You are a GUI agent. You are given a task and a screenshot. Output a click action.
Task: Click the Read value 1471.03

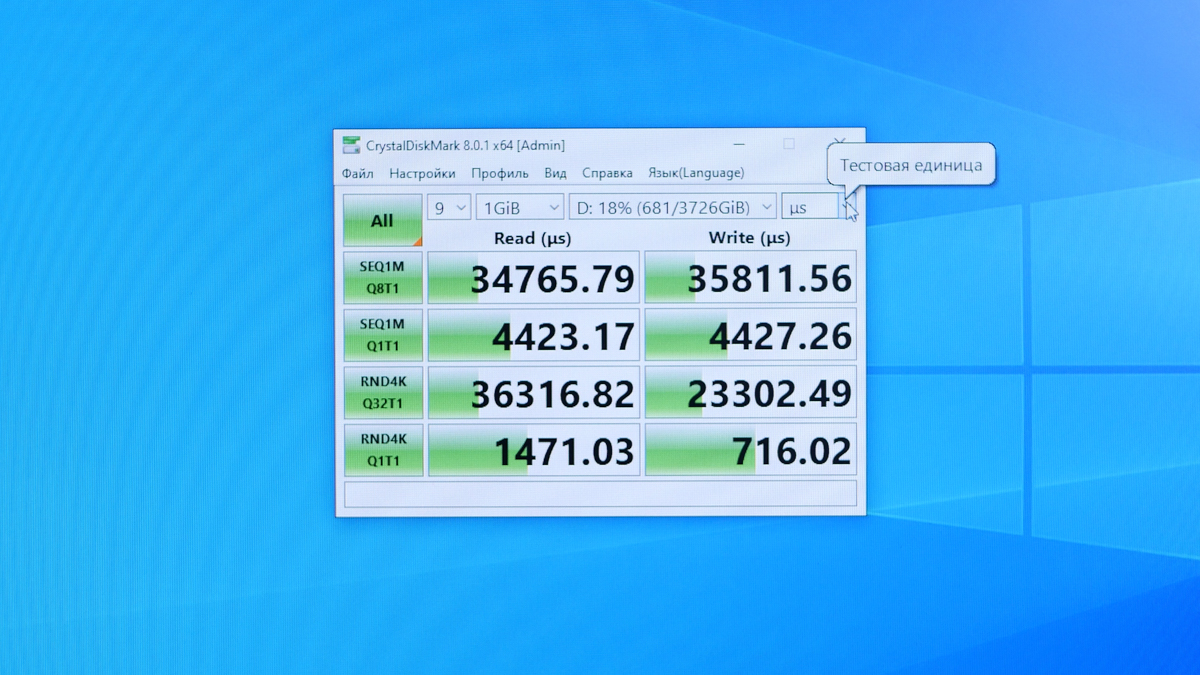[534, 450]
